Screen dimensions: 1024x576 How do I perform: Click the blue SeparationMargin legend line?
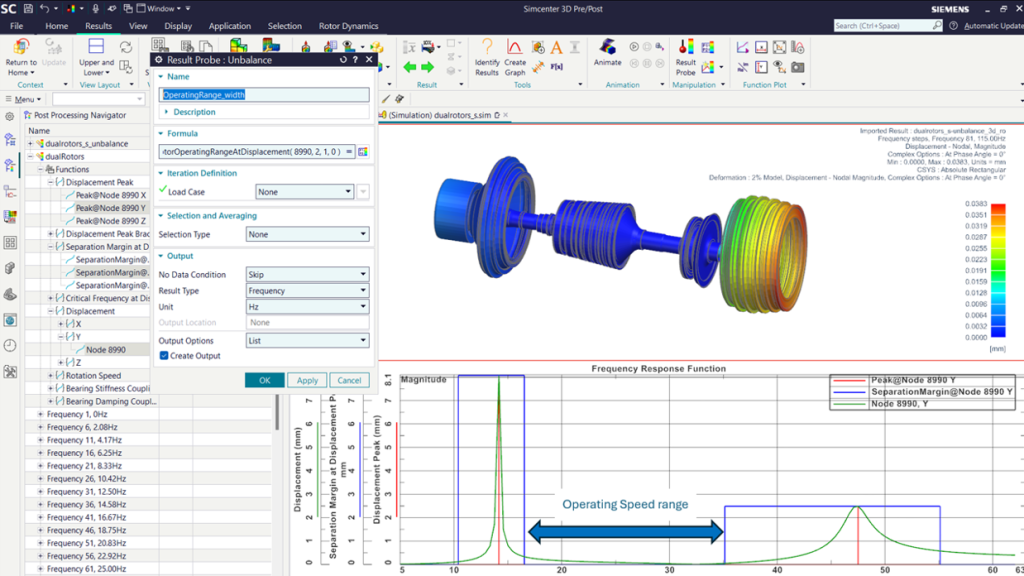[849, 392]
